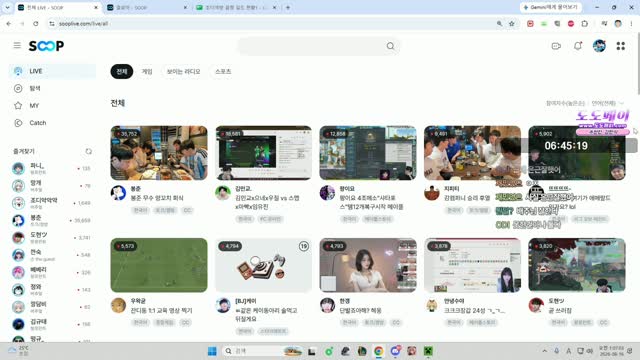Switch to the third browser tab
The image size is (640, 360).
236,7
